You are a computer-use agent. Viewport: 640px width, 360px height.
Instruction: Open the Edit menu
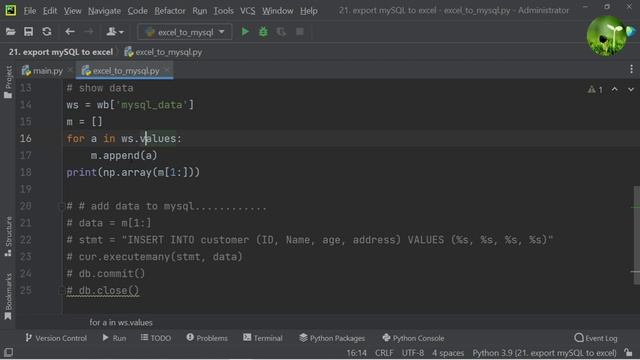(x=50, y=11)
